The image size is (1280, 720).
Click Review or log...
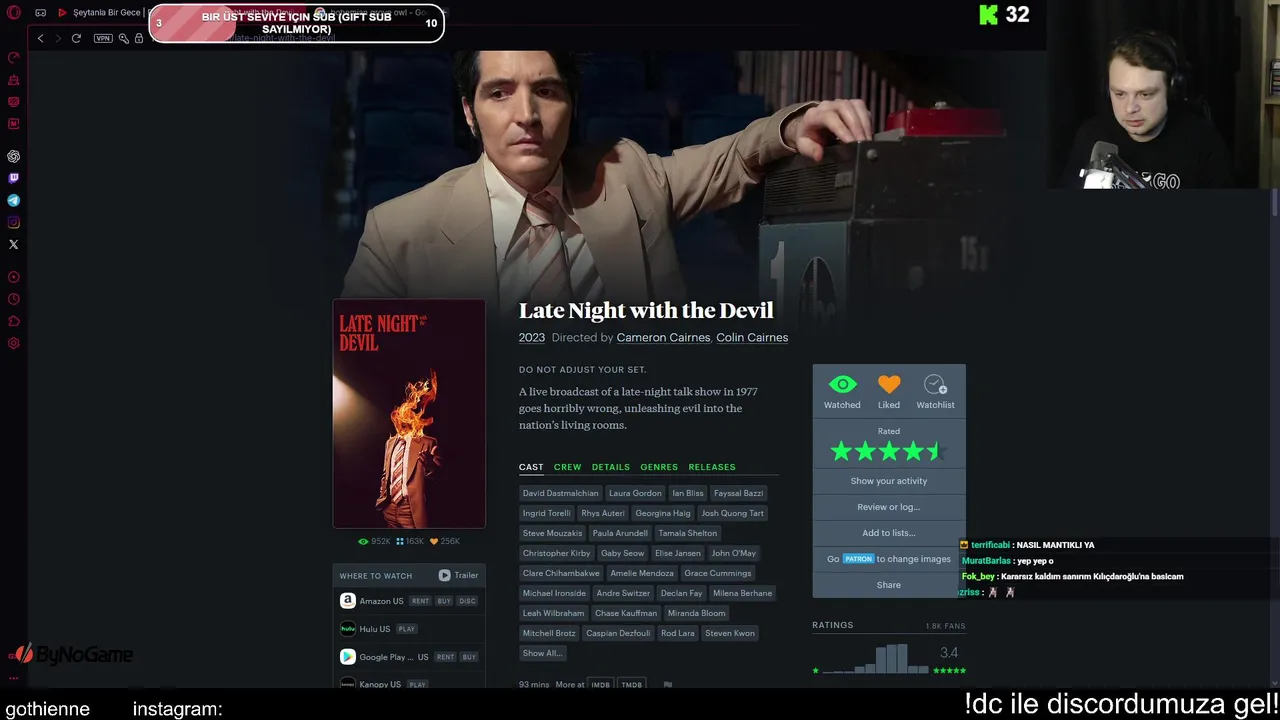point(889,507)
